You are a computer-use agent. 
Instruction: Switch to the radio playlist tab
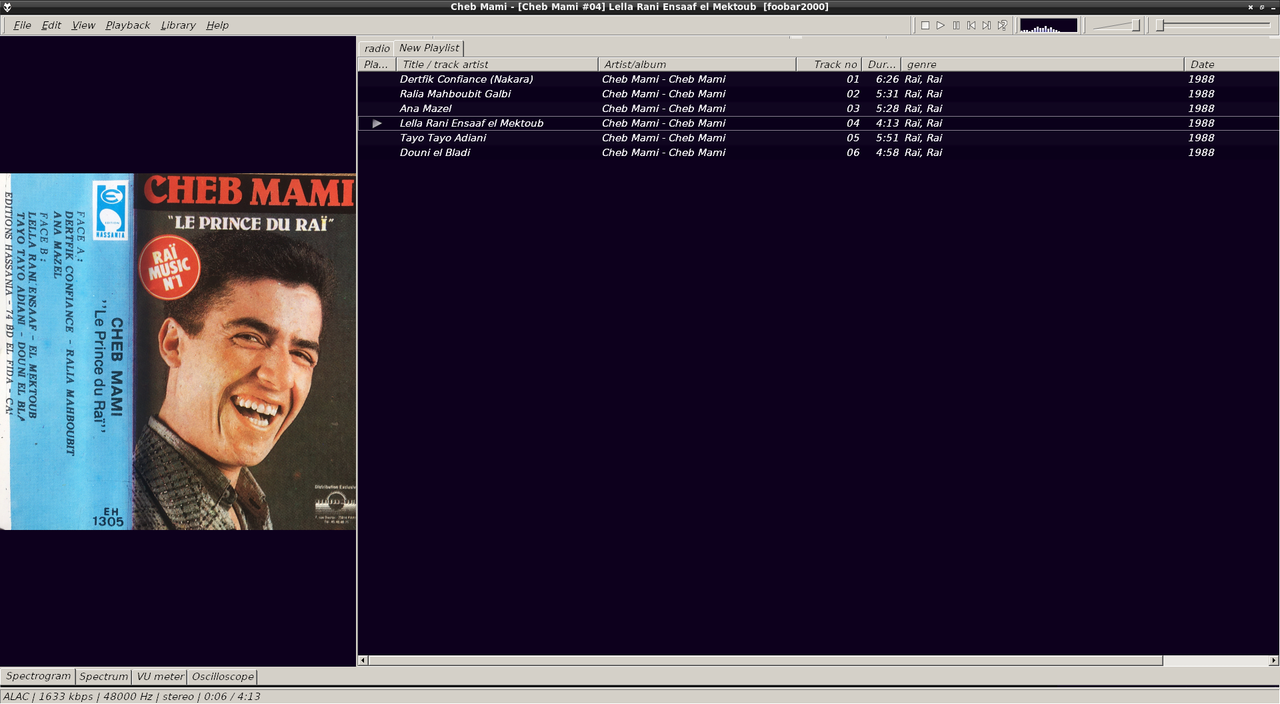click(x=377, y=48)
